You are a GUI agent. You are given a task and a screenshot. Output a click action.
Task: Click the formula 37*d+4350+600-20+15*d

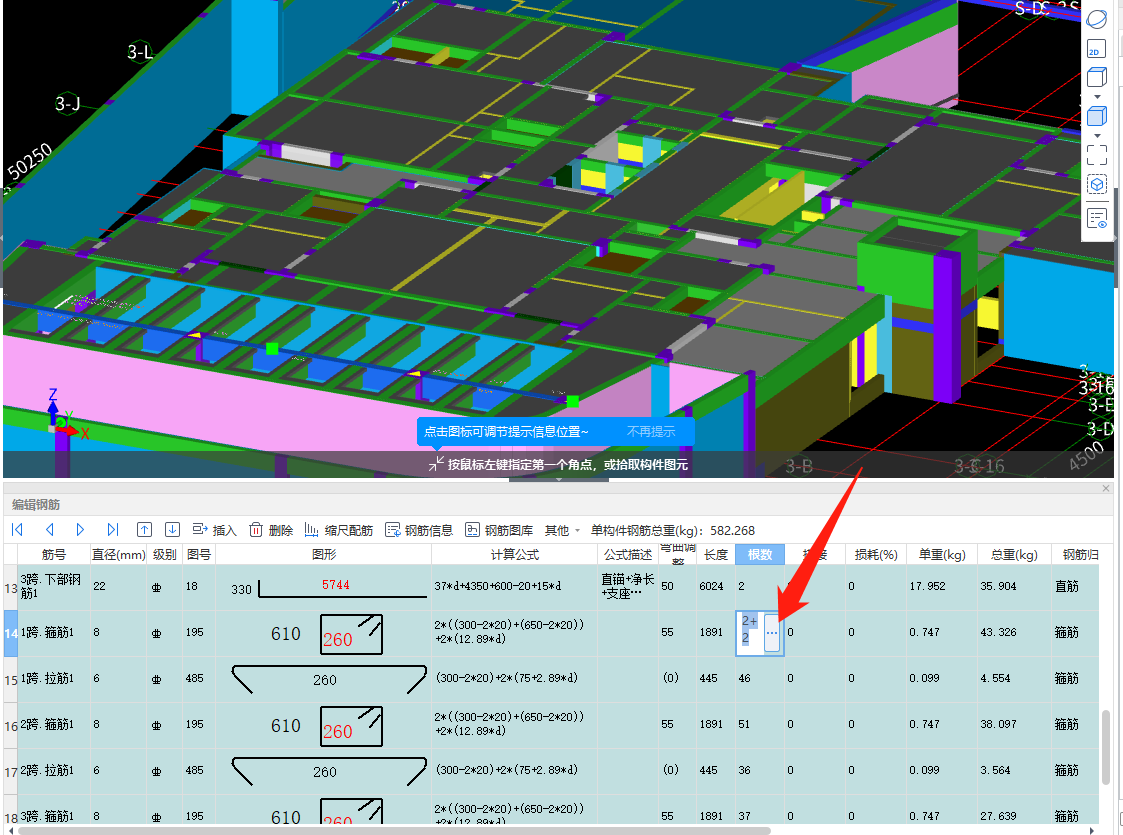coord(498,586)
